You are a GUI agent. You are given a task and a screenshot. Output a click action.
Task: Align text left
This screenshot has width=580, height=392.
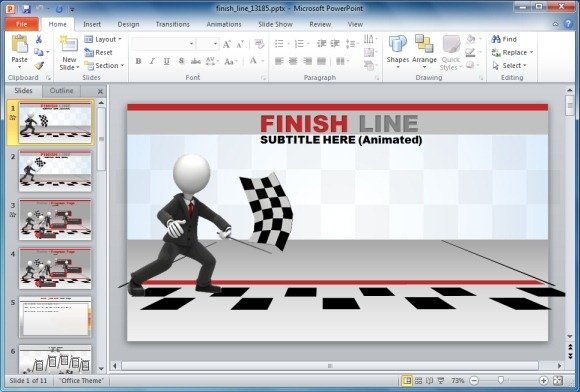(x=279, y=61)
